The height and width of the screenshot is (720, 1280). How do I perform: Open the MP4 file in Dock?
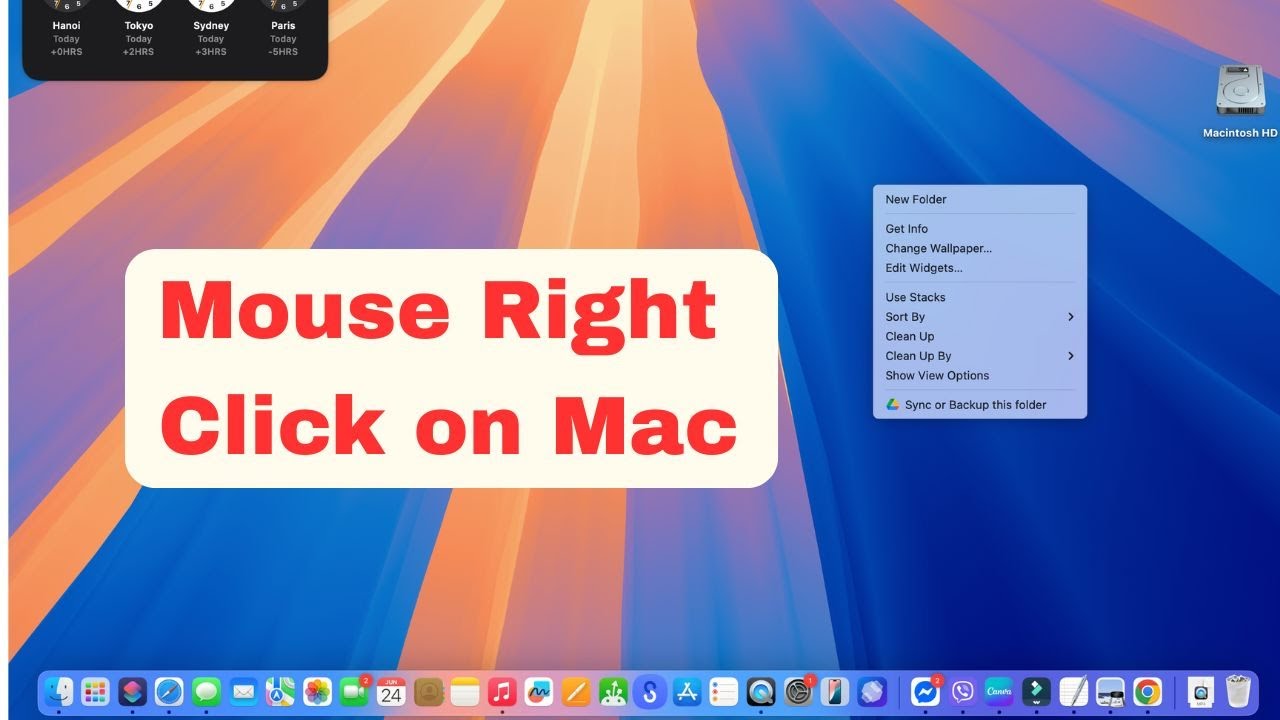[x=1201, y=691]
